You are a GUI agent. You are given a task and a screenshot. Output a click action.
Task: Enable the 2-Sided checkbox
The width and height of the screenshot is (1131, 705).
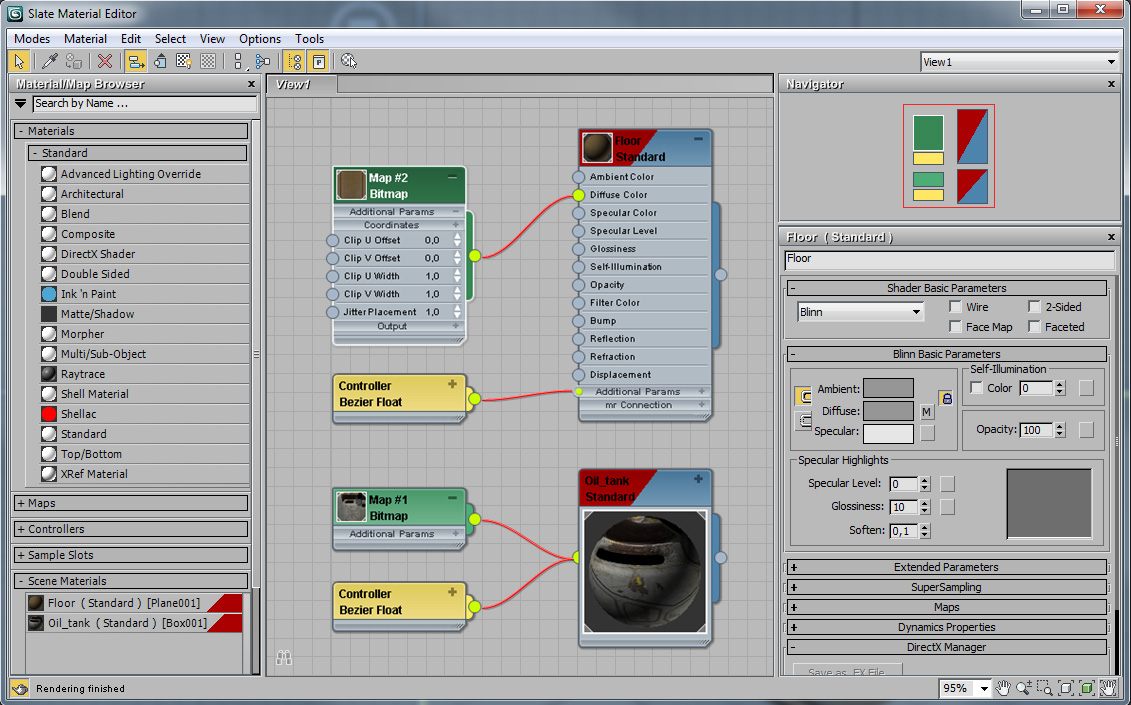click(1035, 307)
